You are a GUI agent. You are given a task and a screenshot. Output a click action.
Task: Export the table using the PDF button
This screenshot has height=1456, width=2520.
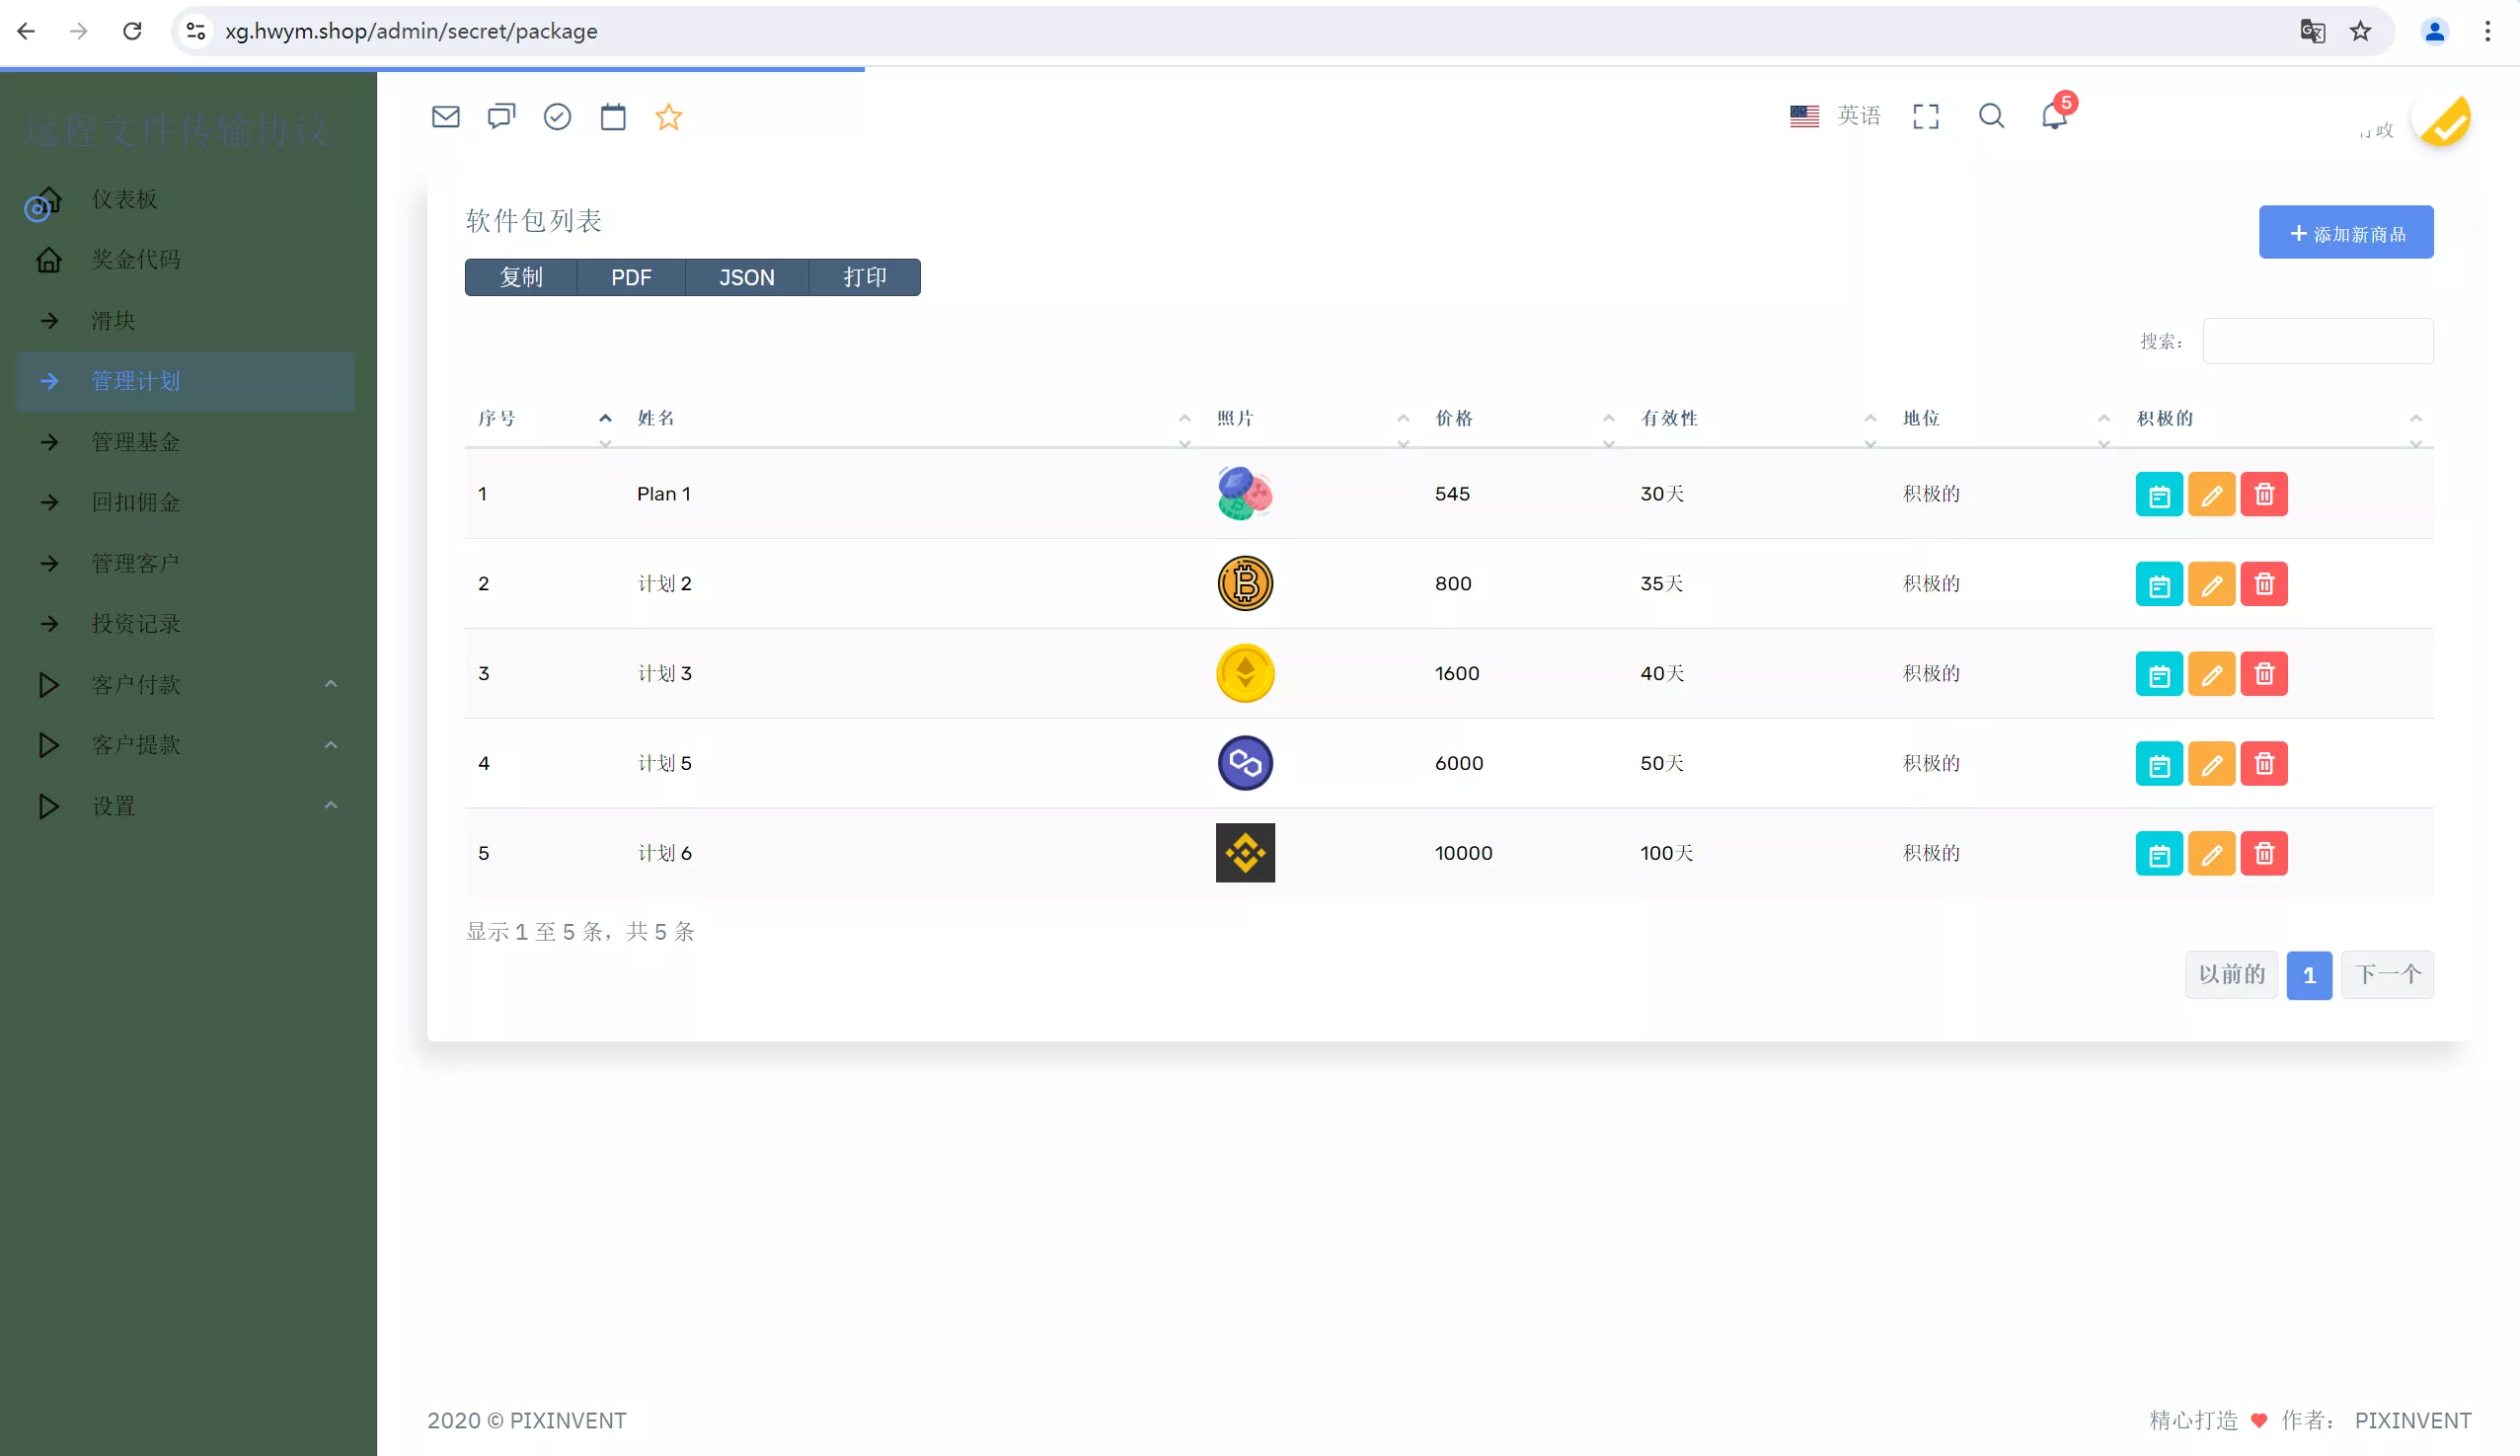coord(631,277)
